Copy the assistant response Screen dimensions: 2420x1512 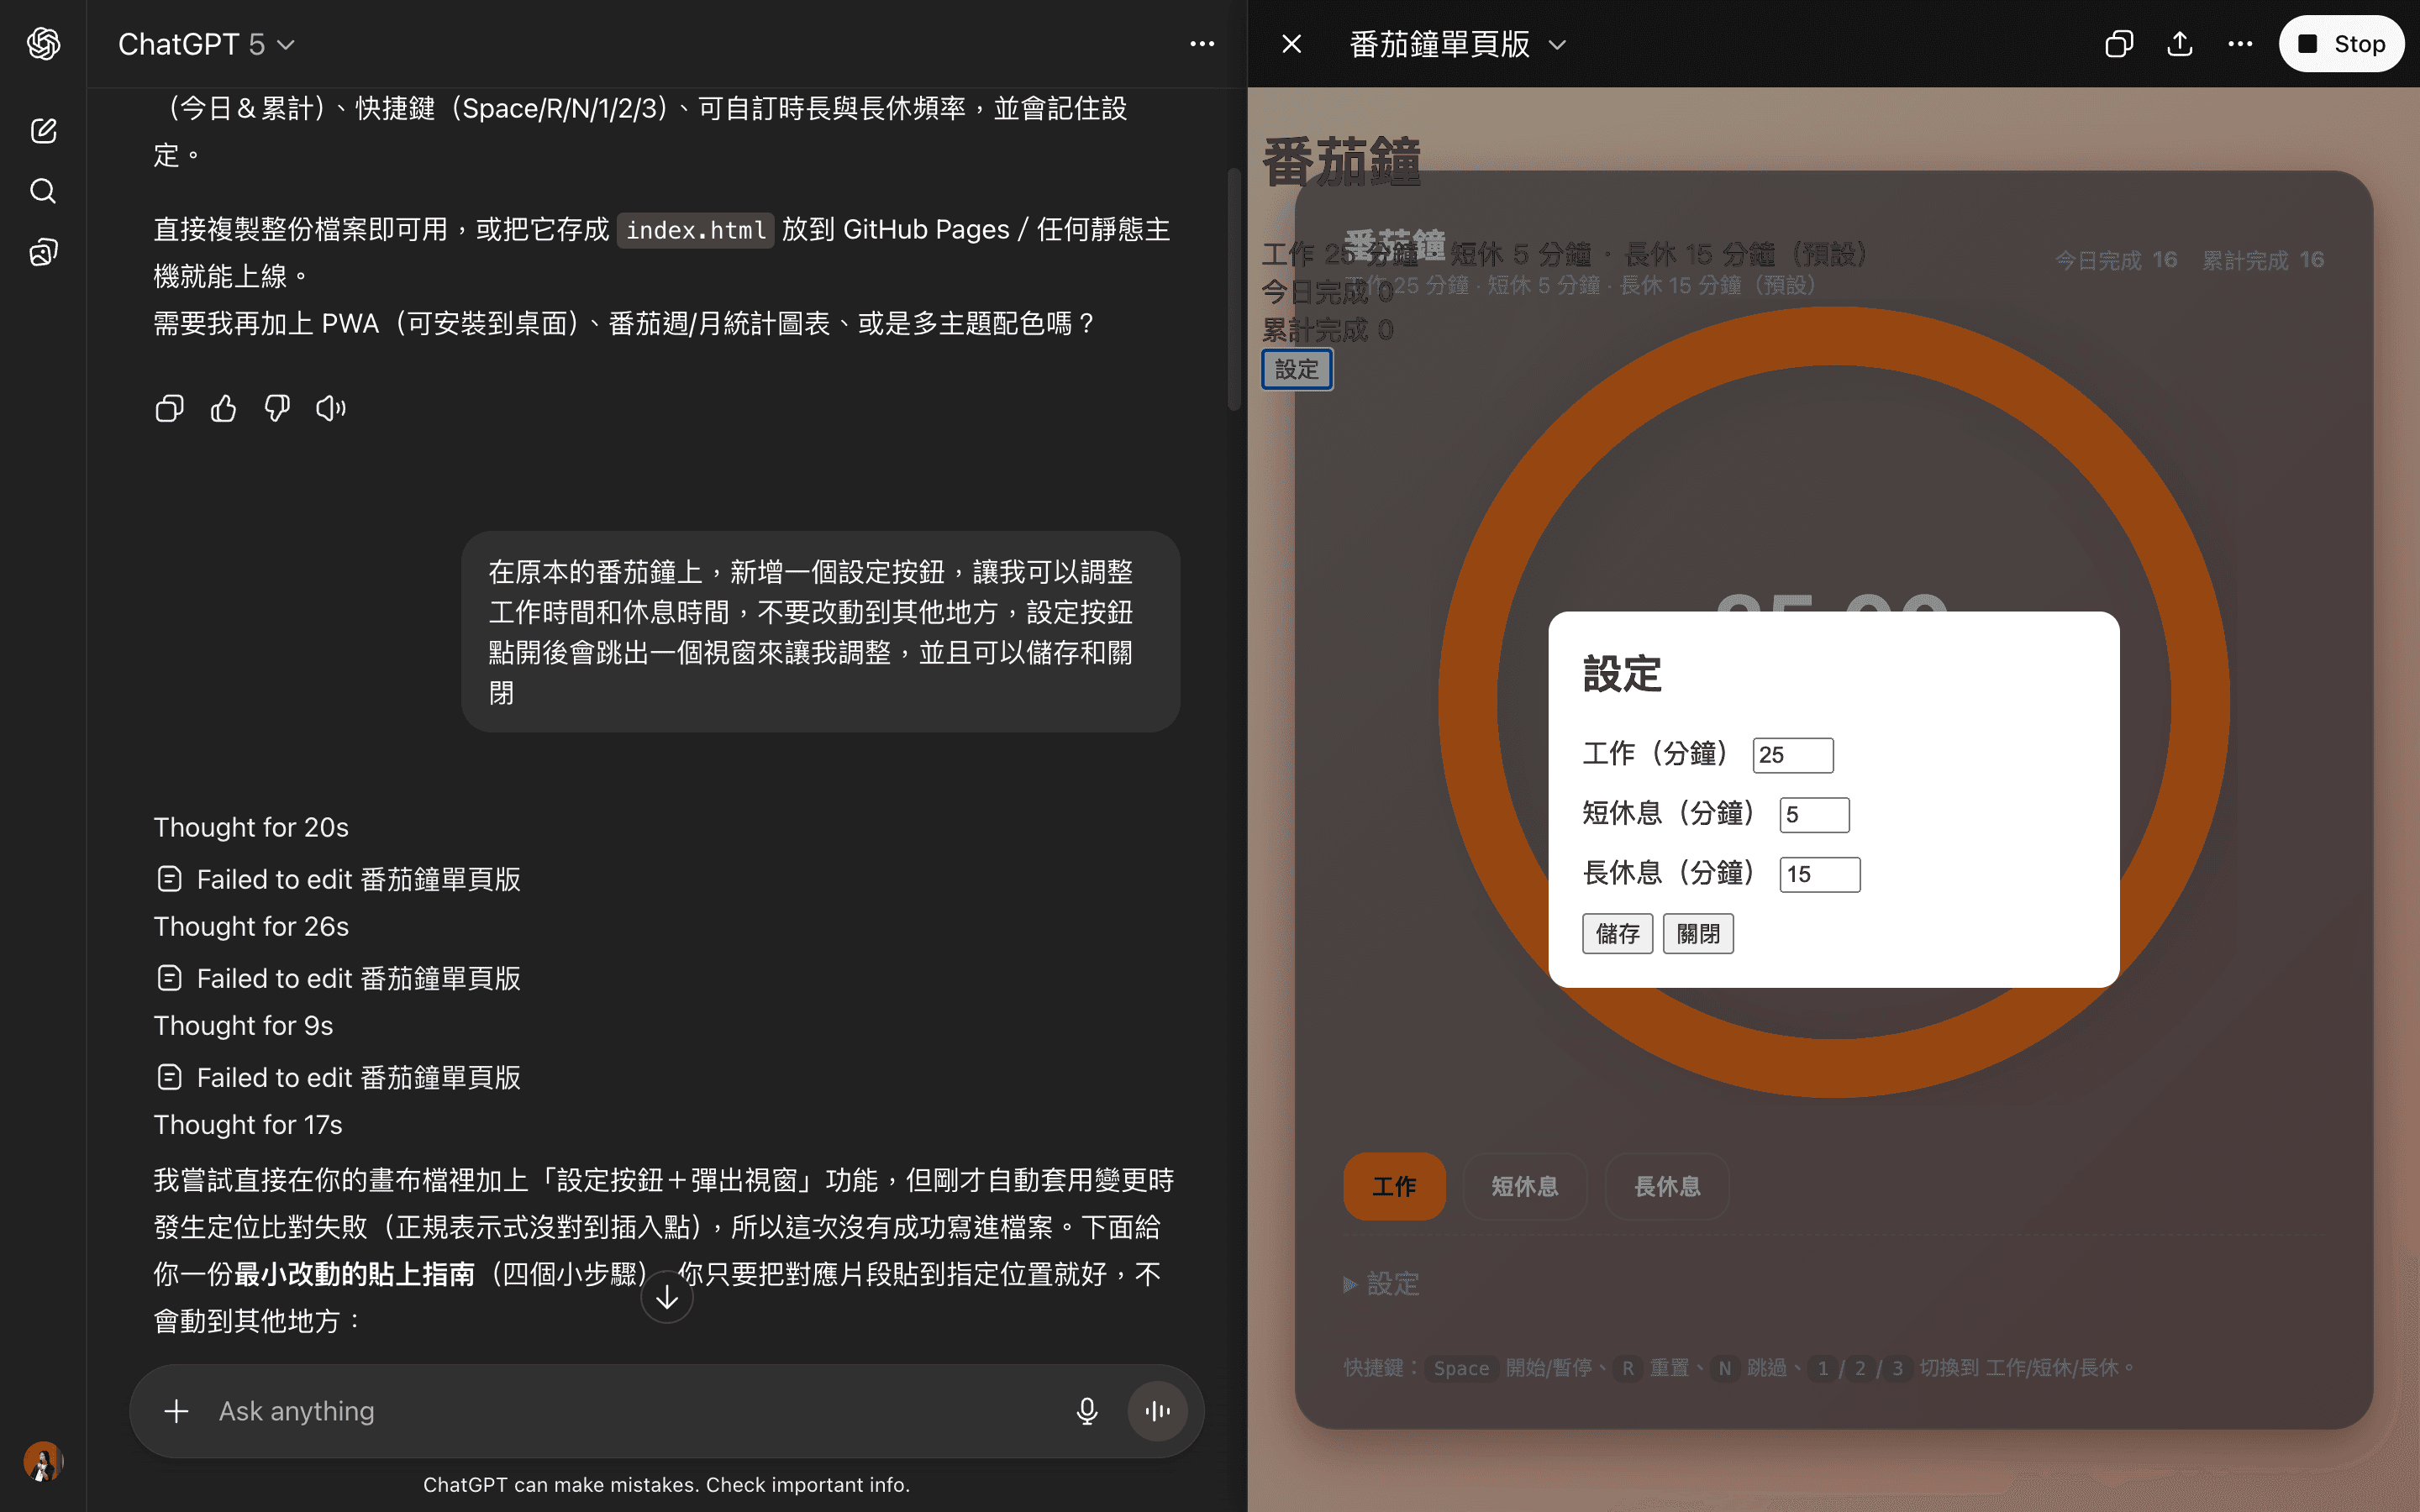tap(169, 408)
